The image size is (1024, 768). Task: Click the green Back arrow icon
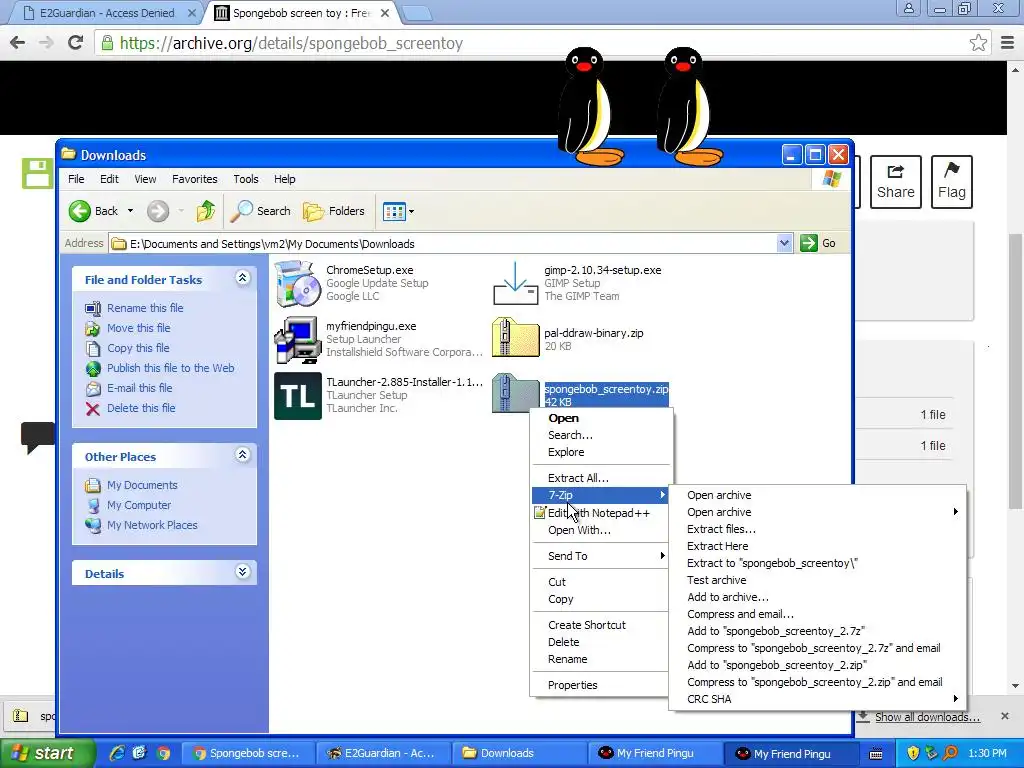(80, 211)
